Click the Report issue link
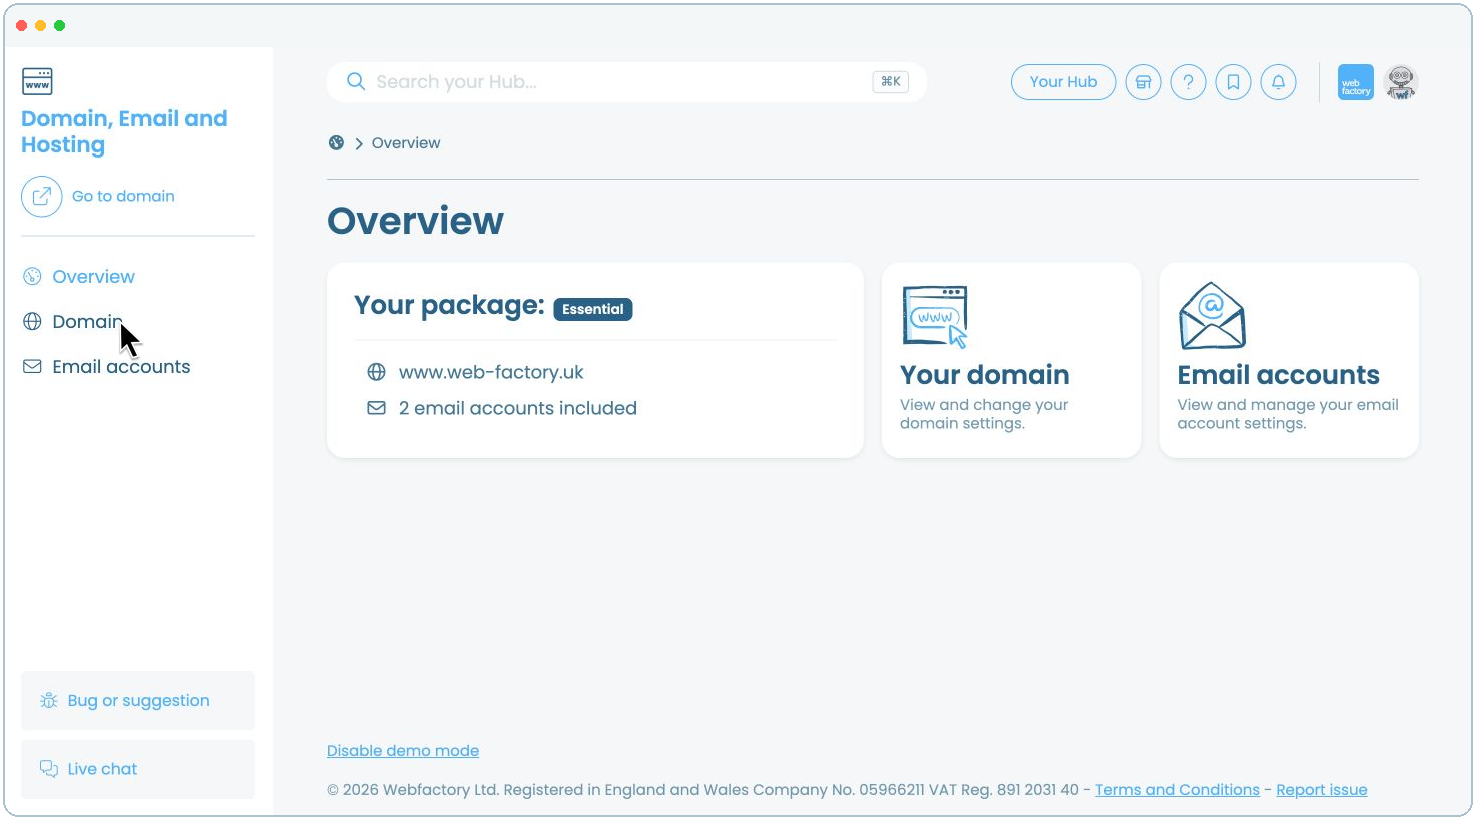Screen dimensions: 1476x820 tap(1322, 790)
